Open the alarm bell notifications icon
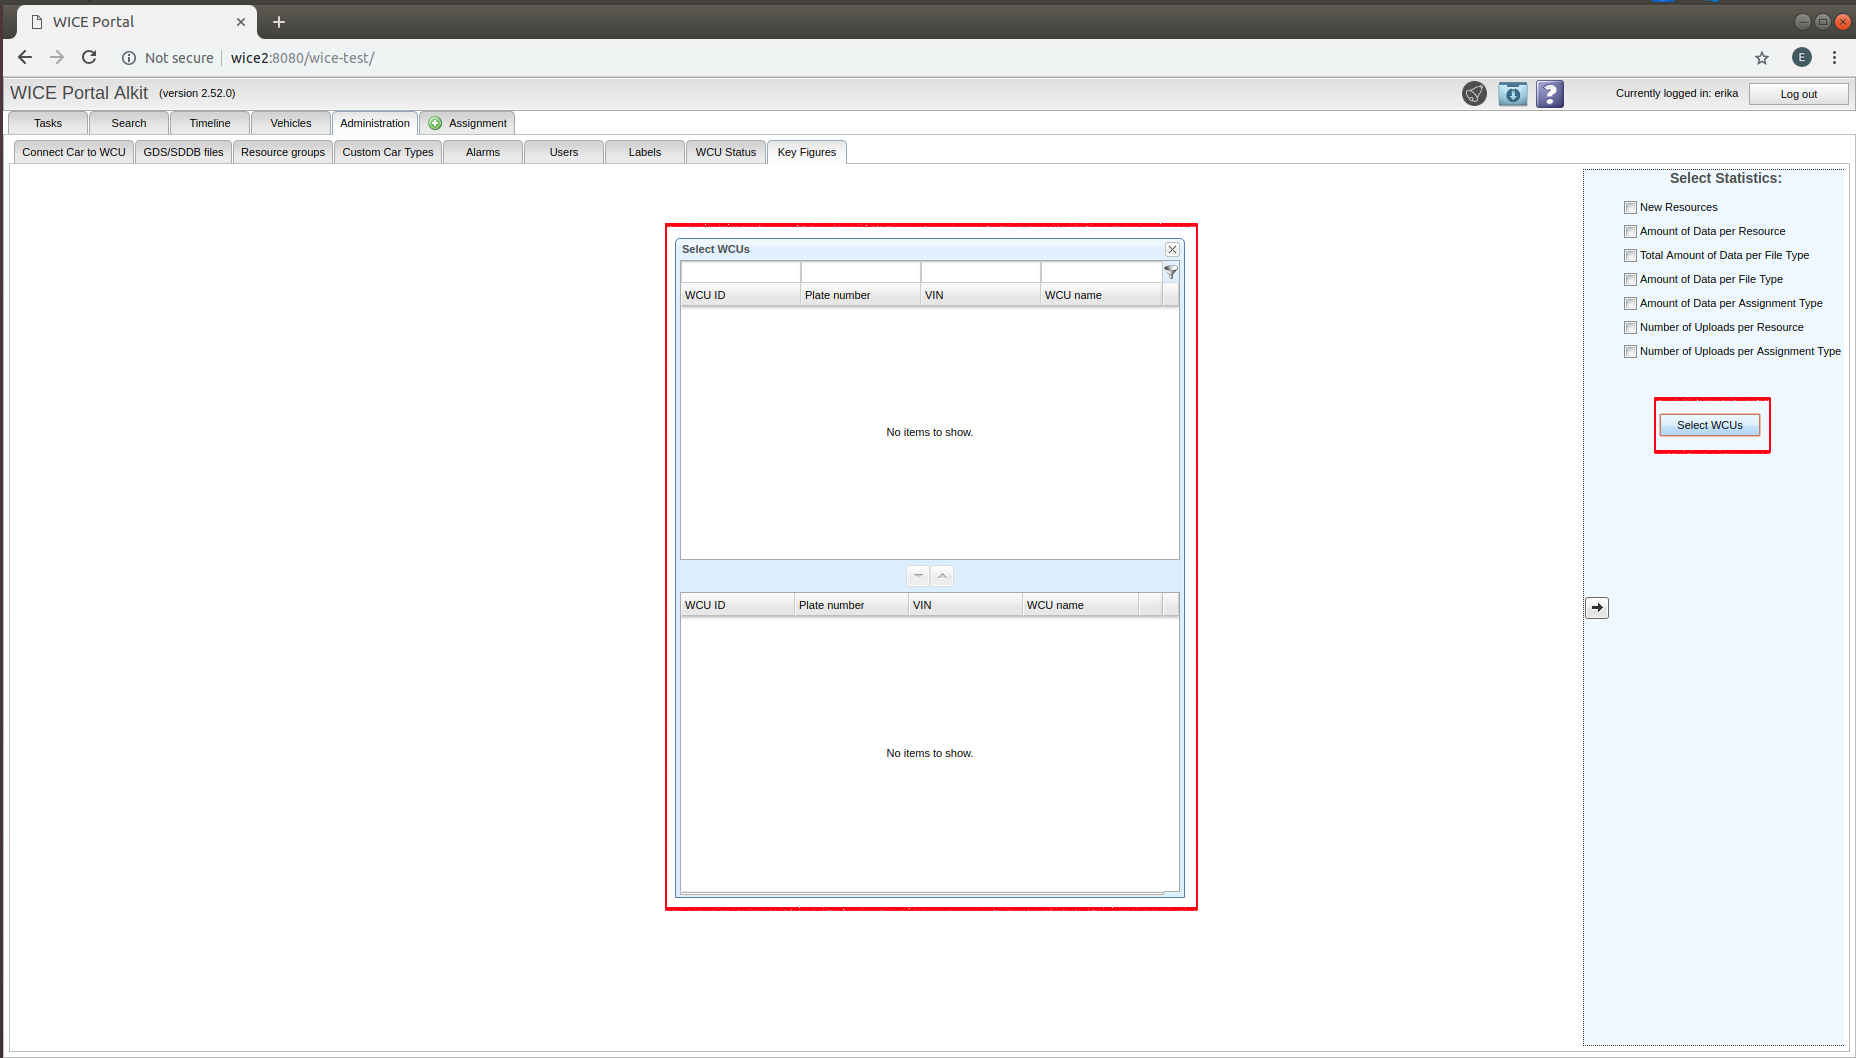 coord(1474,94)
